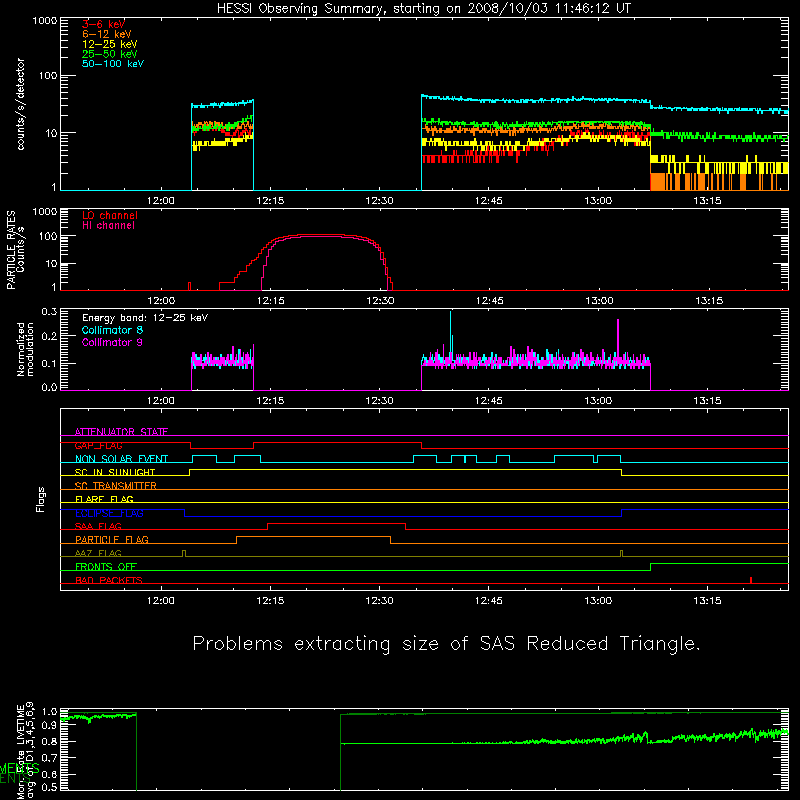
Task: Select the Collimator 8 legend label
Action: click(x=112, y=330)
